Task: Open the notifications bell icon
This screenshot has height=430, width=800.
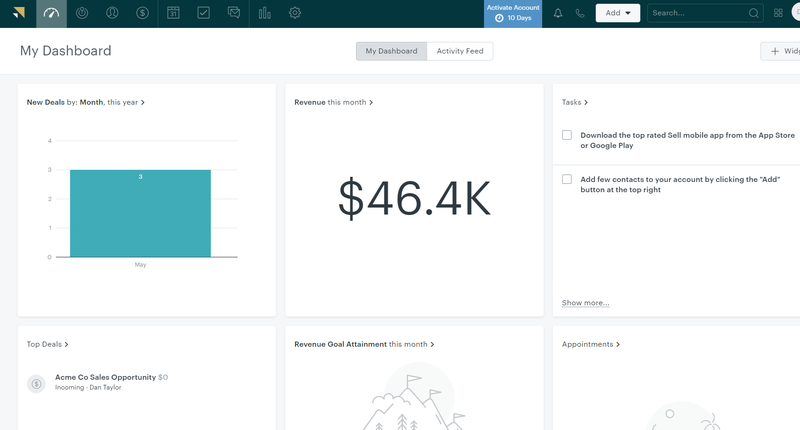Action: pyautogui.click(x=558, y=13)
